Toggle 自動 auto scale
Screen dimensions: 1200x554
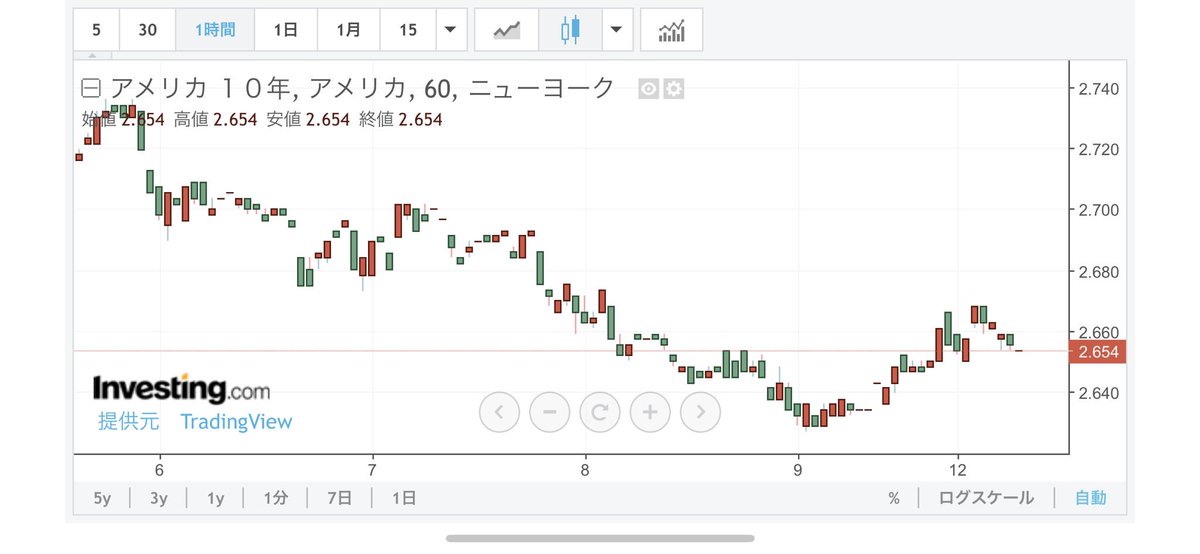click(1091, 498)
